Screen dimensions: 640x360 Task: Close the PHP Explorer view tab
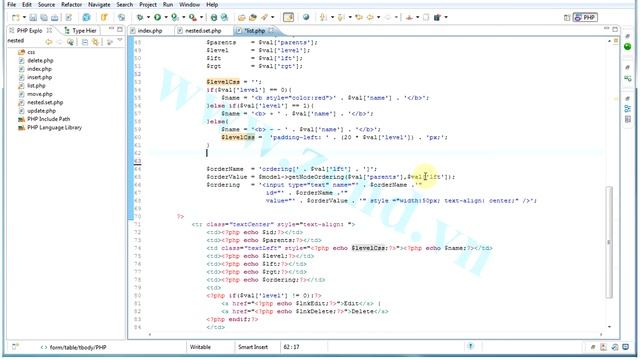pyautogui.click(x=49, y=30)
